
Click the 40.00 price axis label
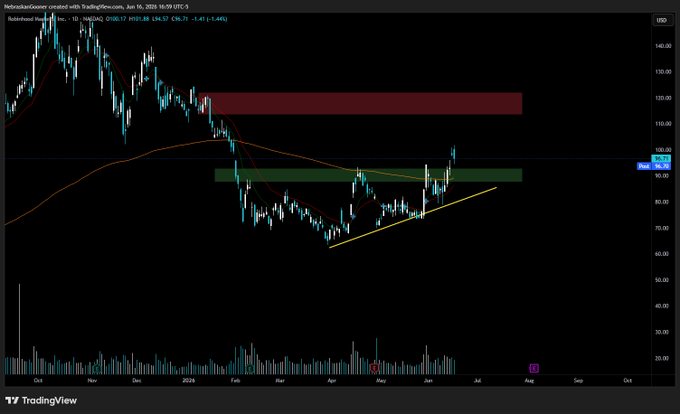(662, 306)
